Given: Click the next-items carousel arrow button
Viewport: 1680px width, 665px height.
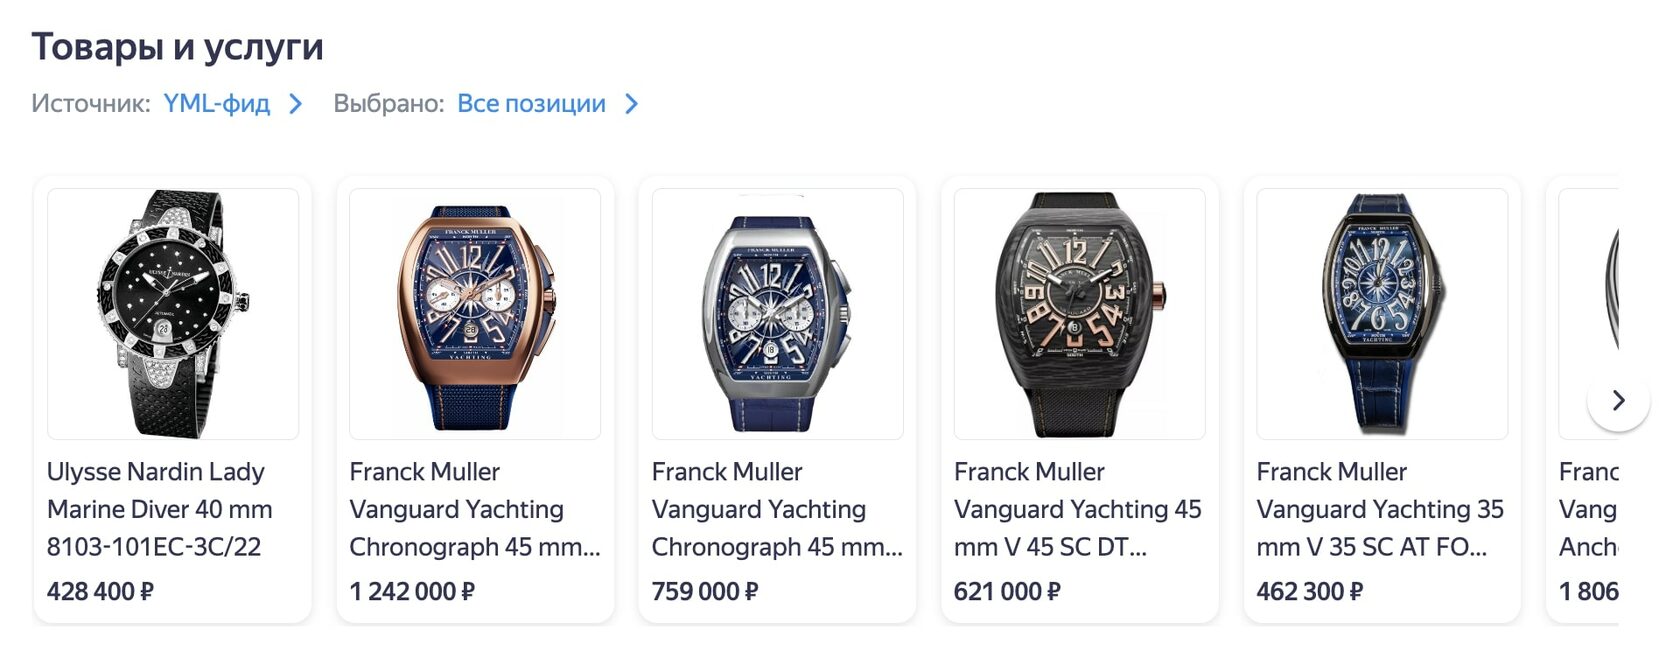Looking at the screenshot, I should (x=1618, y=400).
